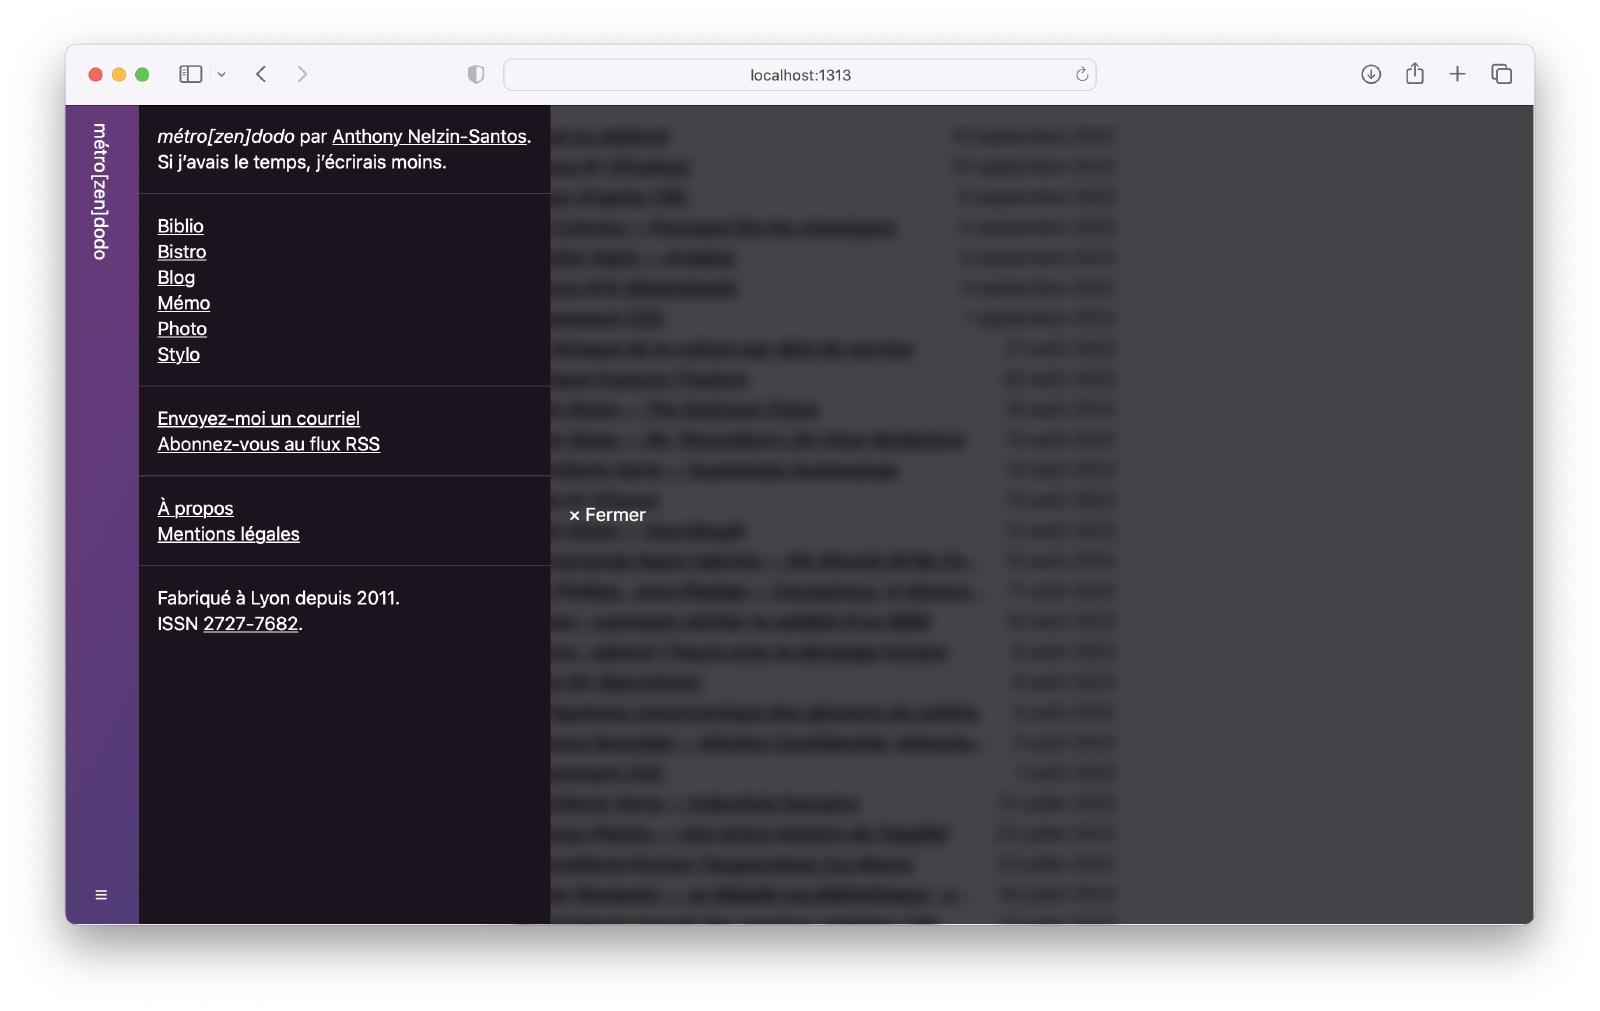Viewport: 1600px width, 1011px height.
Task: Open the Anthony Nelzin-Santos author link
Action: point(429,137)
